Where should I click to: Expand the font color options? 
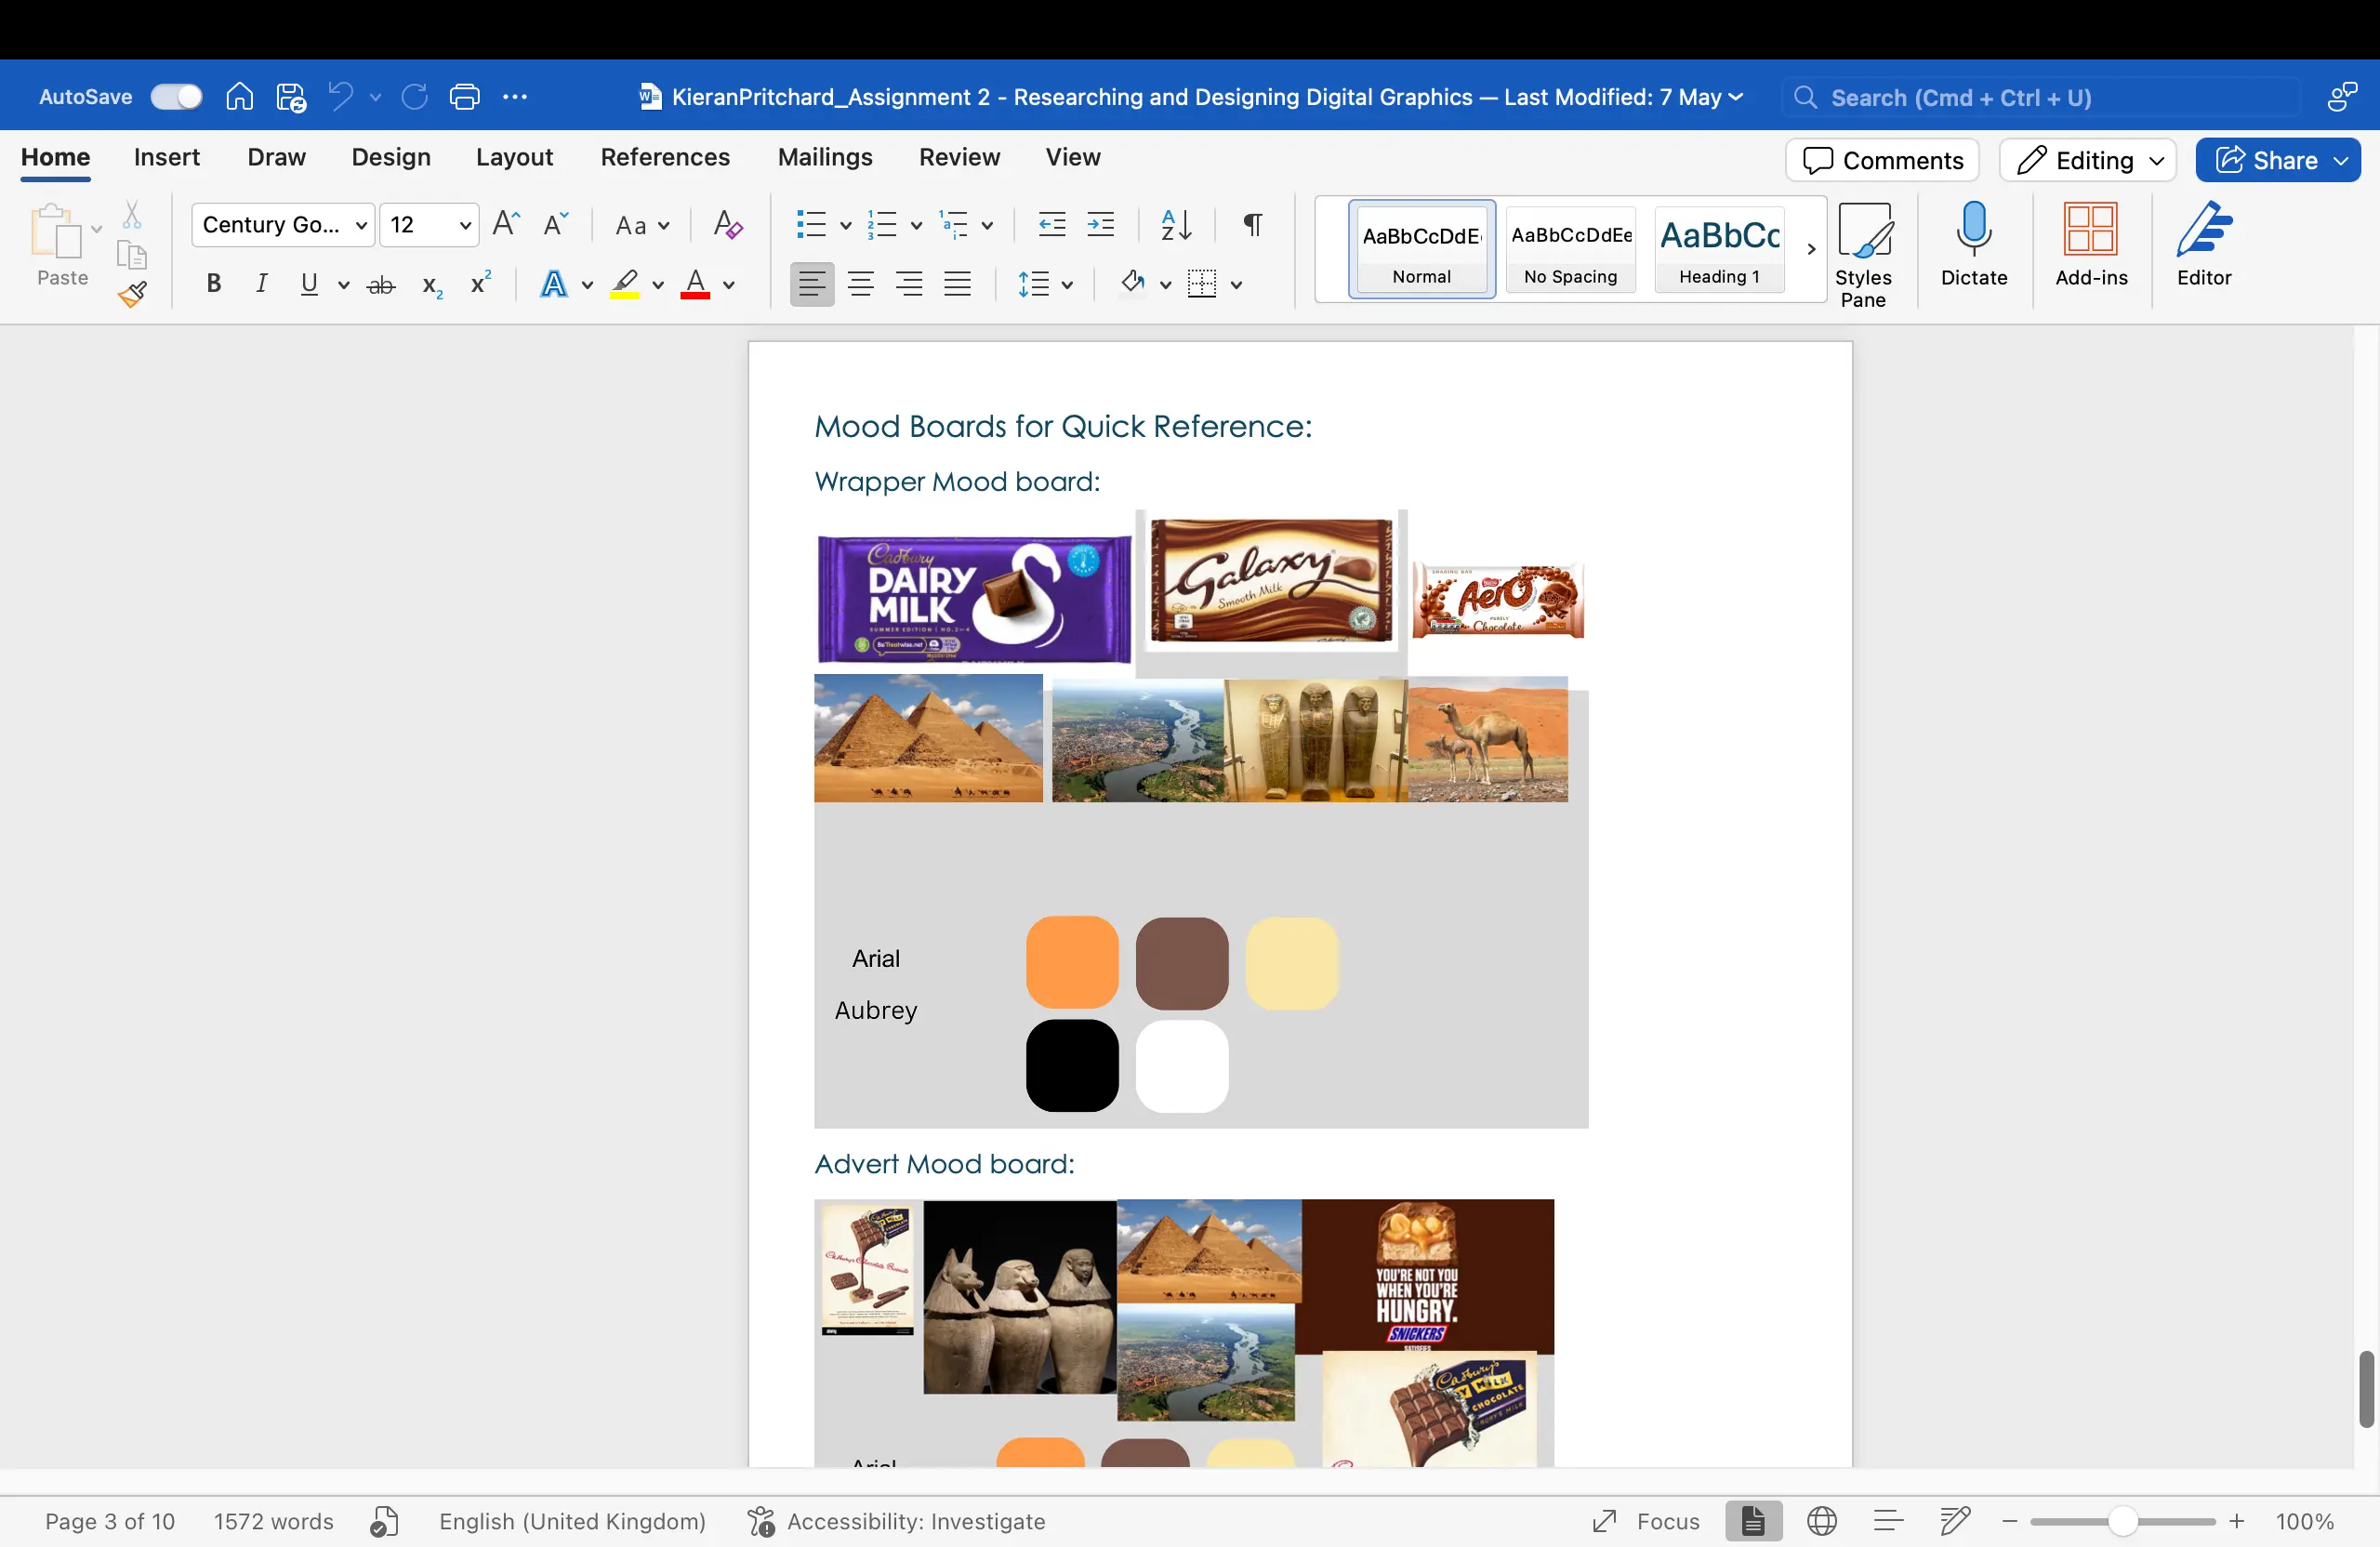[727, 284]
